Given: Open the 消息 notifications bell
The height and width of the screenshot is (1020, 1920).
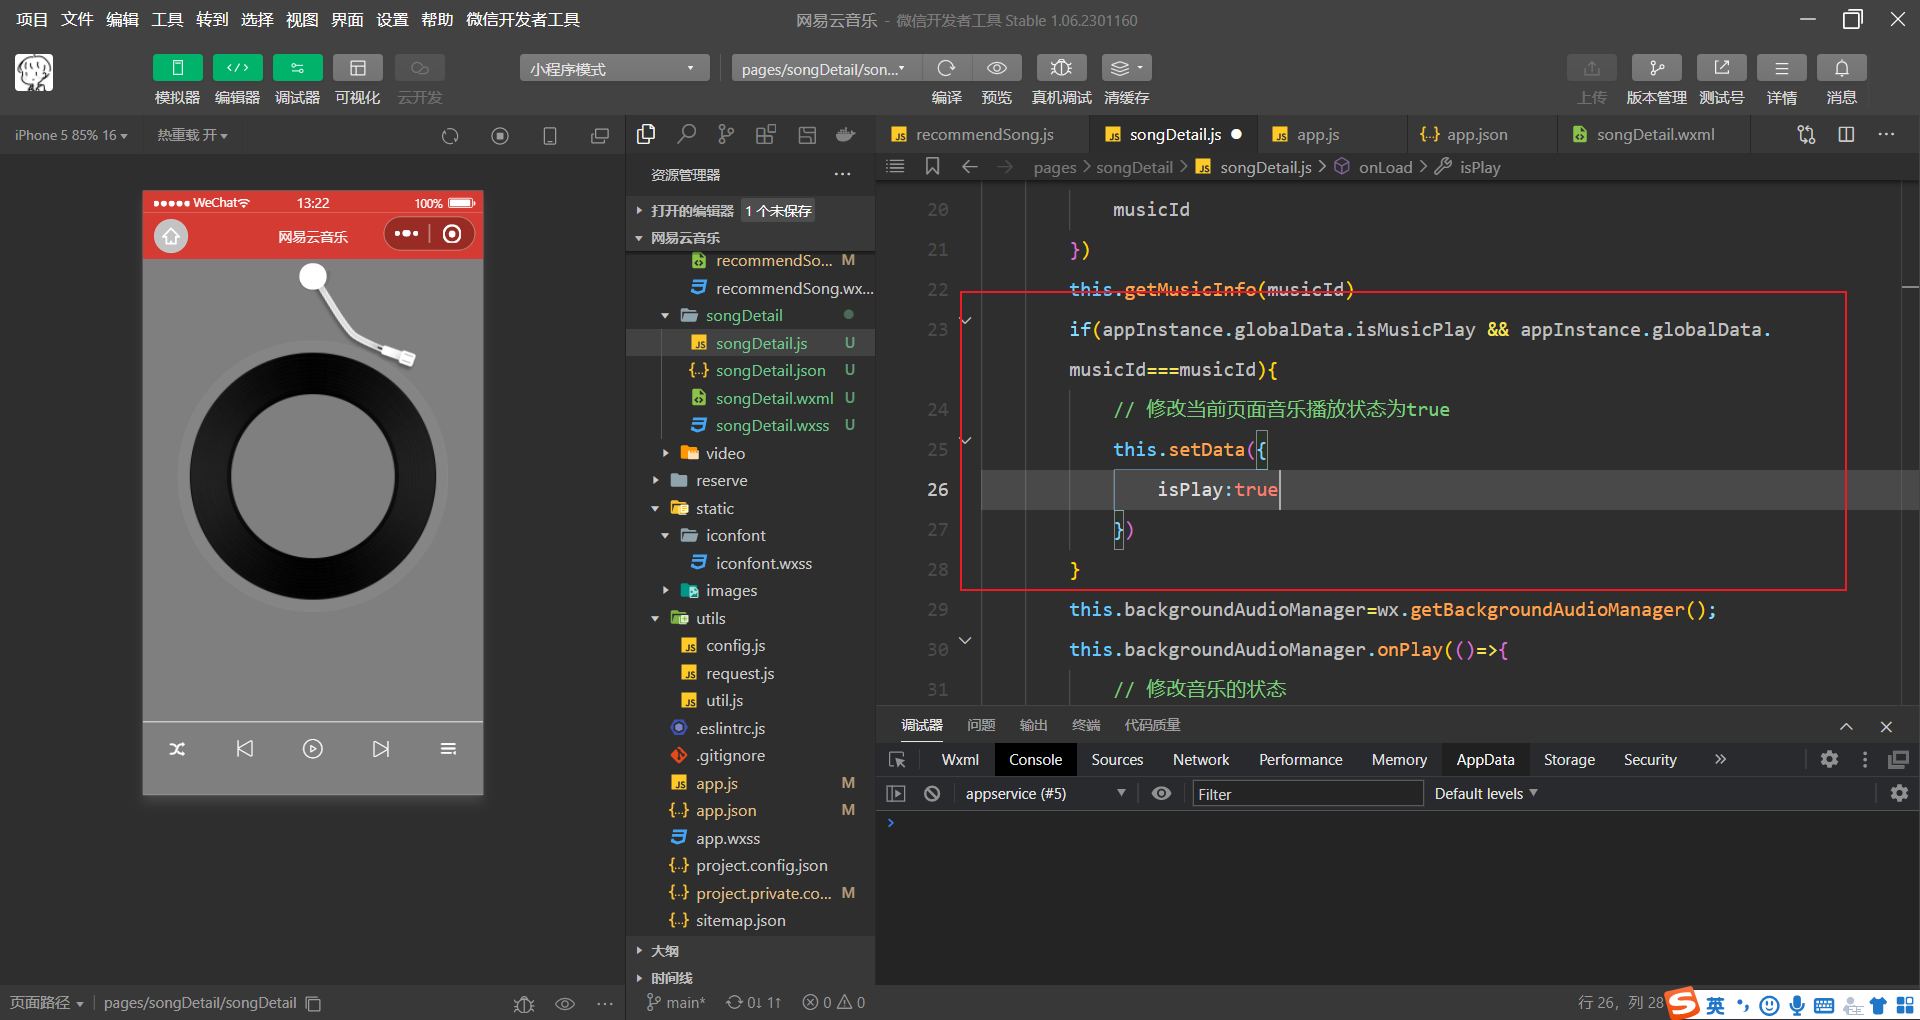Looking at the screenshot, I should pyautogui.click(x=1841, y=68).
